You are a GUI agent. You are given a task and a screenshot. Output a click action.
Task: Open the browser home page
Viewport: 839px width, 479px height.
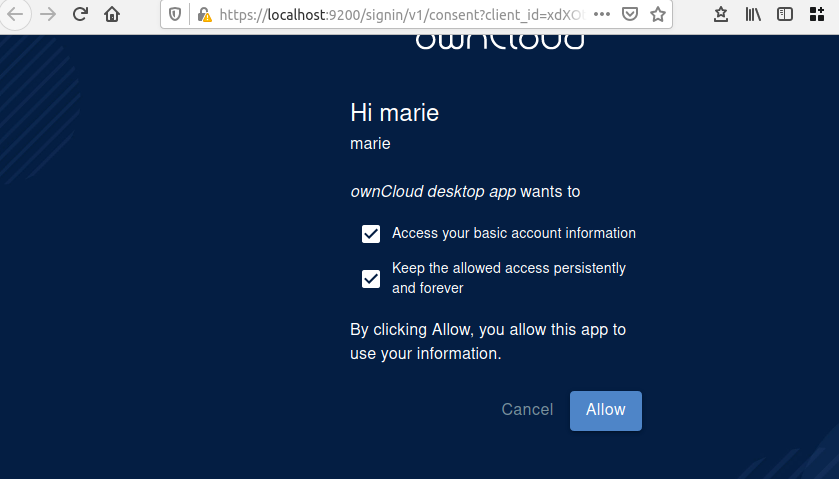[x=112, y=14]
